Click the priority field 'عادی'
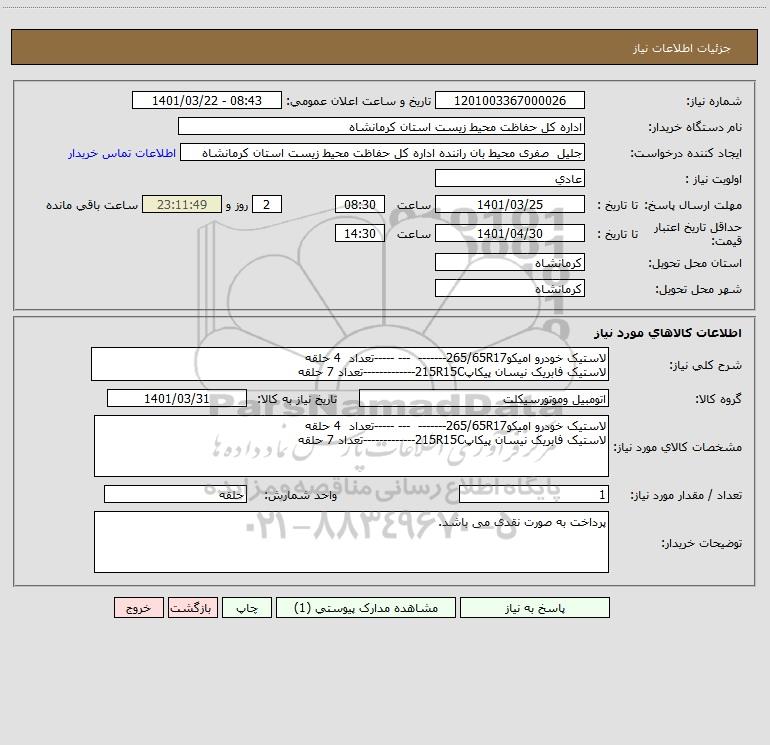The width and height of the screenshot is (770, 745). pyautogui.click(x=510, y=178)
